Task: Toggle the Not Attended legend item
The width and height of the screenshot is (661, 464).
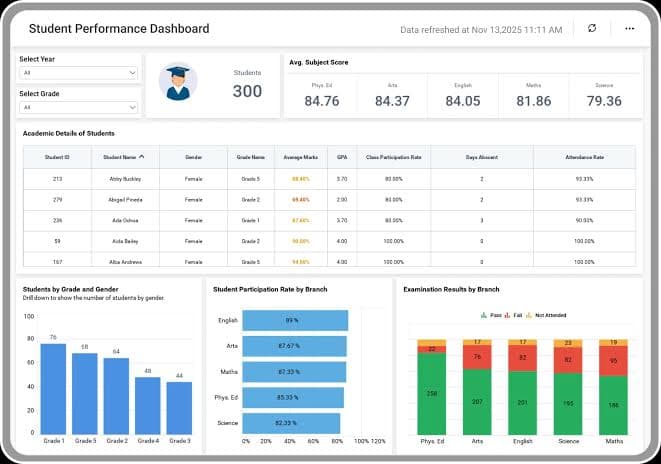Action: coord(546,315)
